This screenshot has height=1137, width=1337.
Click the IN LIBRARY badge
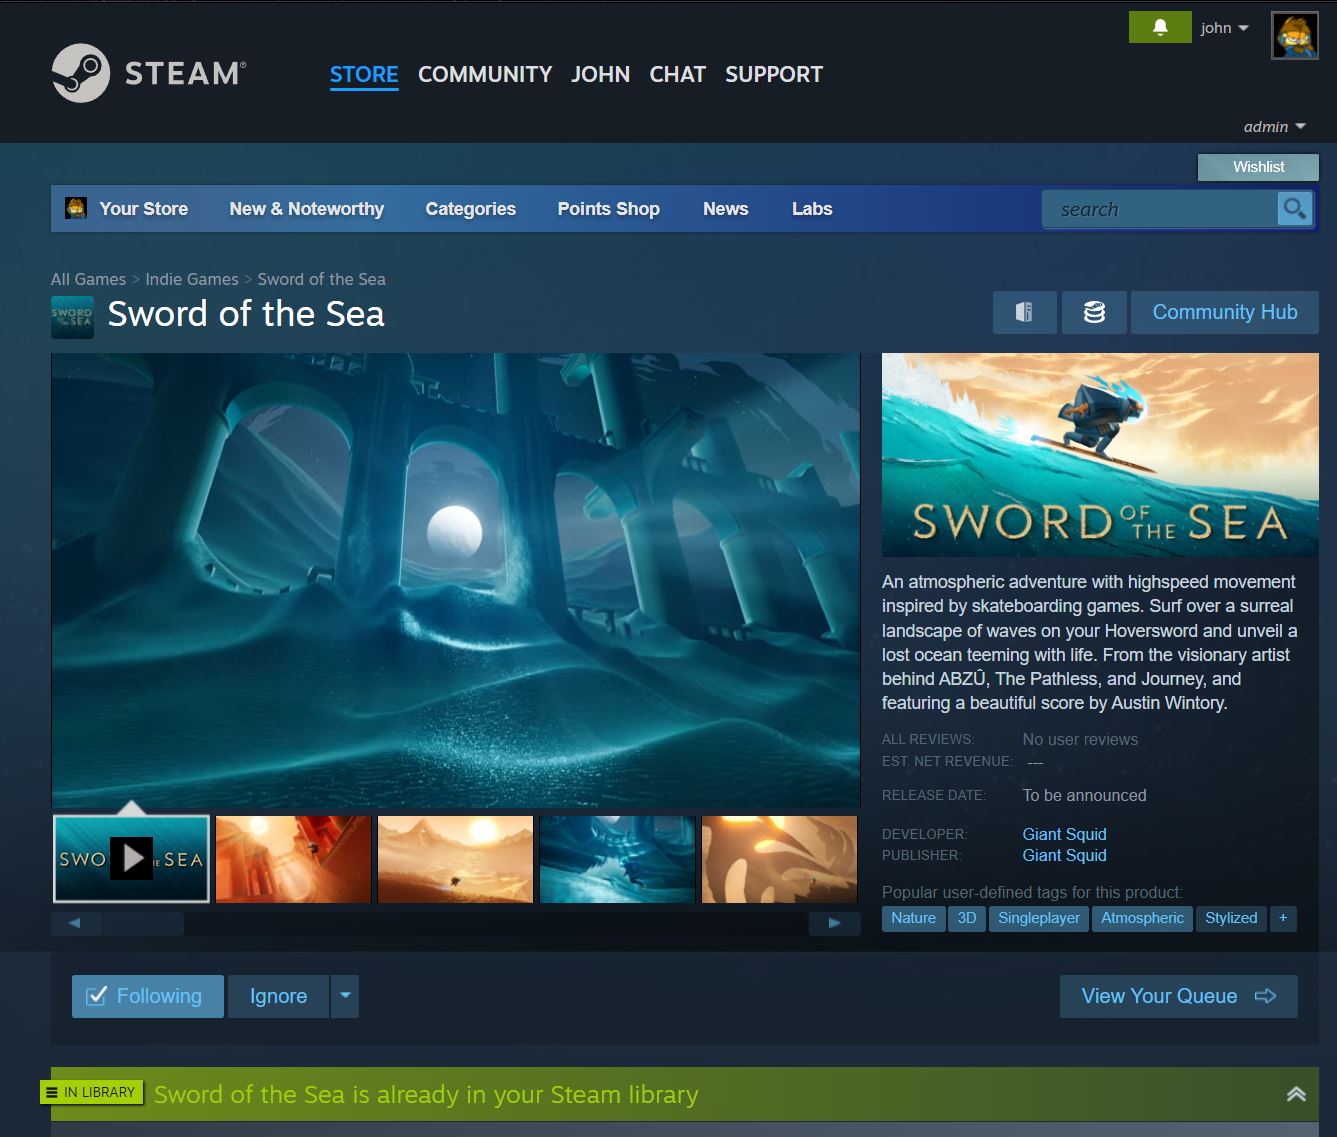tap(91, 1092)
